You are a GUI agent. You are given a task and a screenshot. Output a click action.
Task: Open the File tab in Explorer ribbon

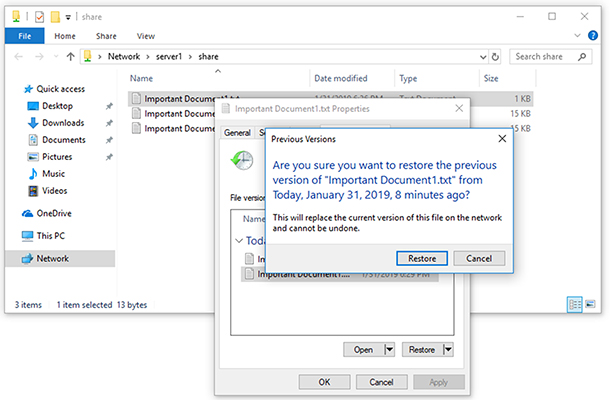pyautogui.click(x=25, y=36)
